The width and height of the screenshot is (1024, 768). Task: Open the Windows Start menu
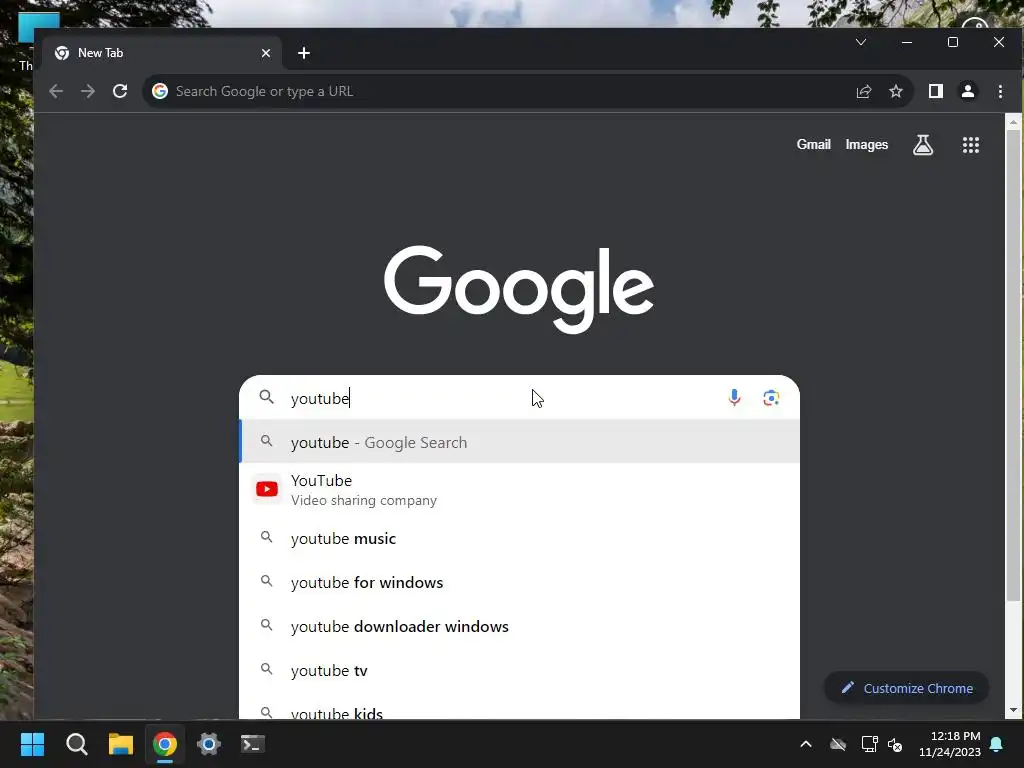coord(32,744)
